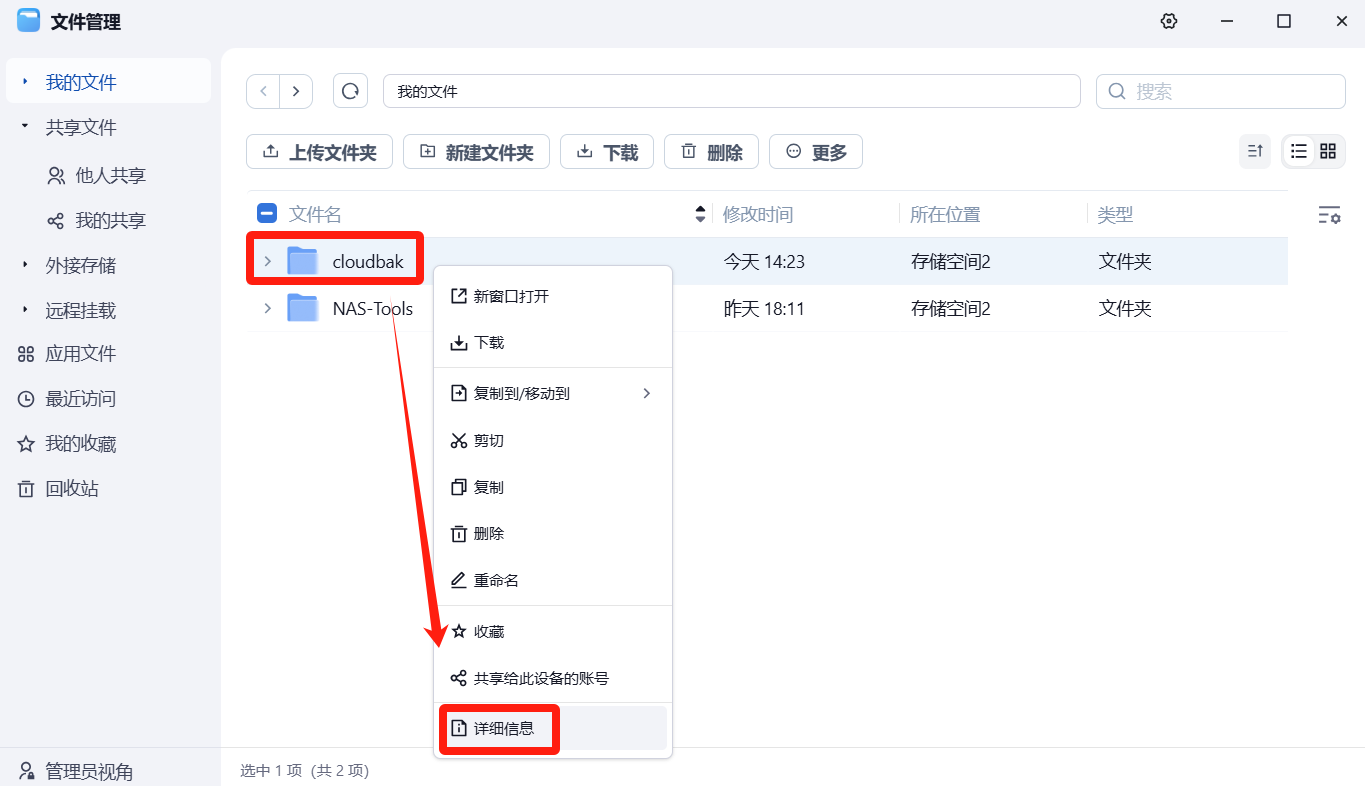
Task: Select 重命名 in the context menu
Action: 496,580
